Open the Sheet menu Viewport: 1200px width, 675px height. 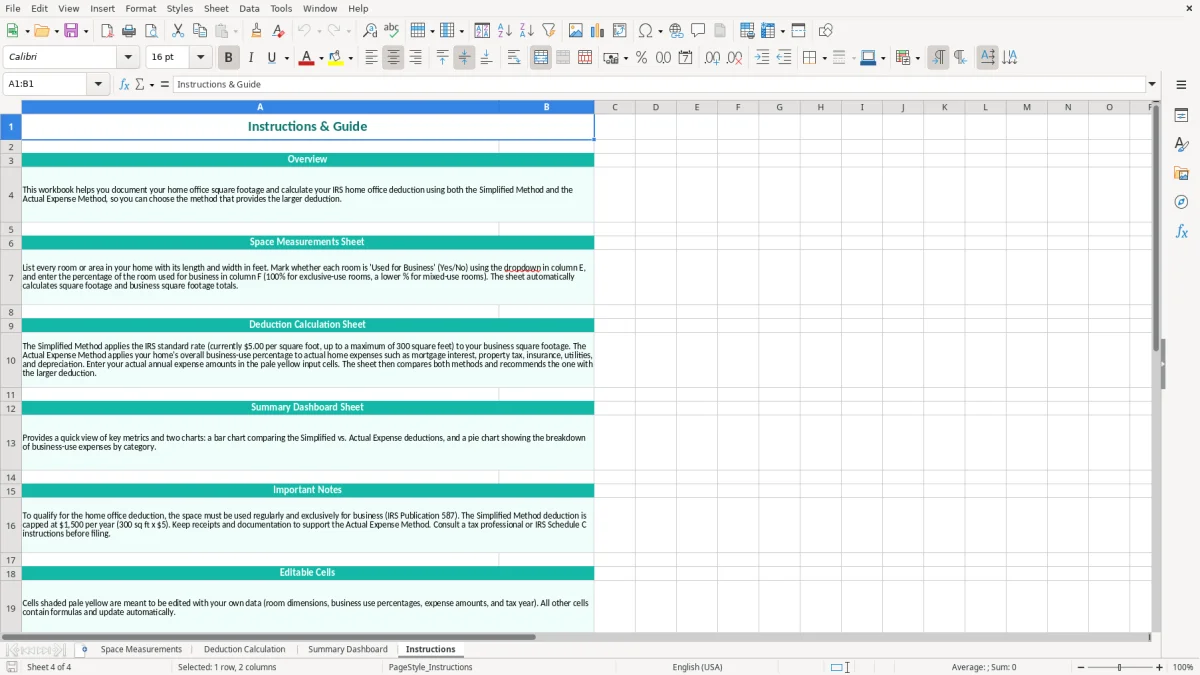click(x=216, y=8)
